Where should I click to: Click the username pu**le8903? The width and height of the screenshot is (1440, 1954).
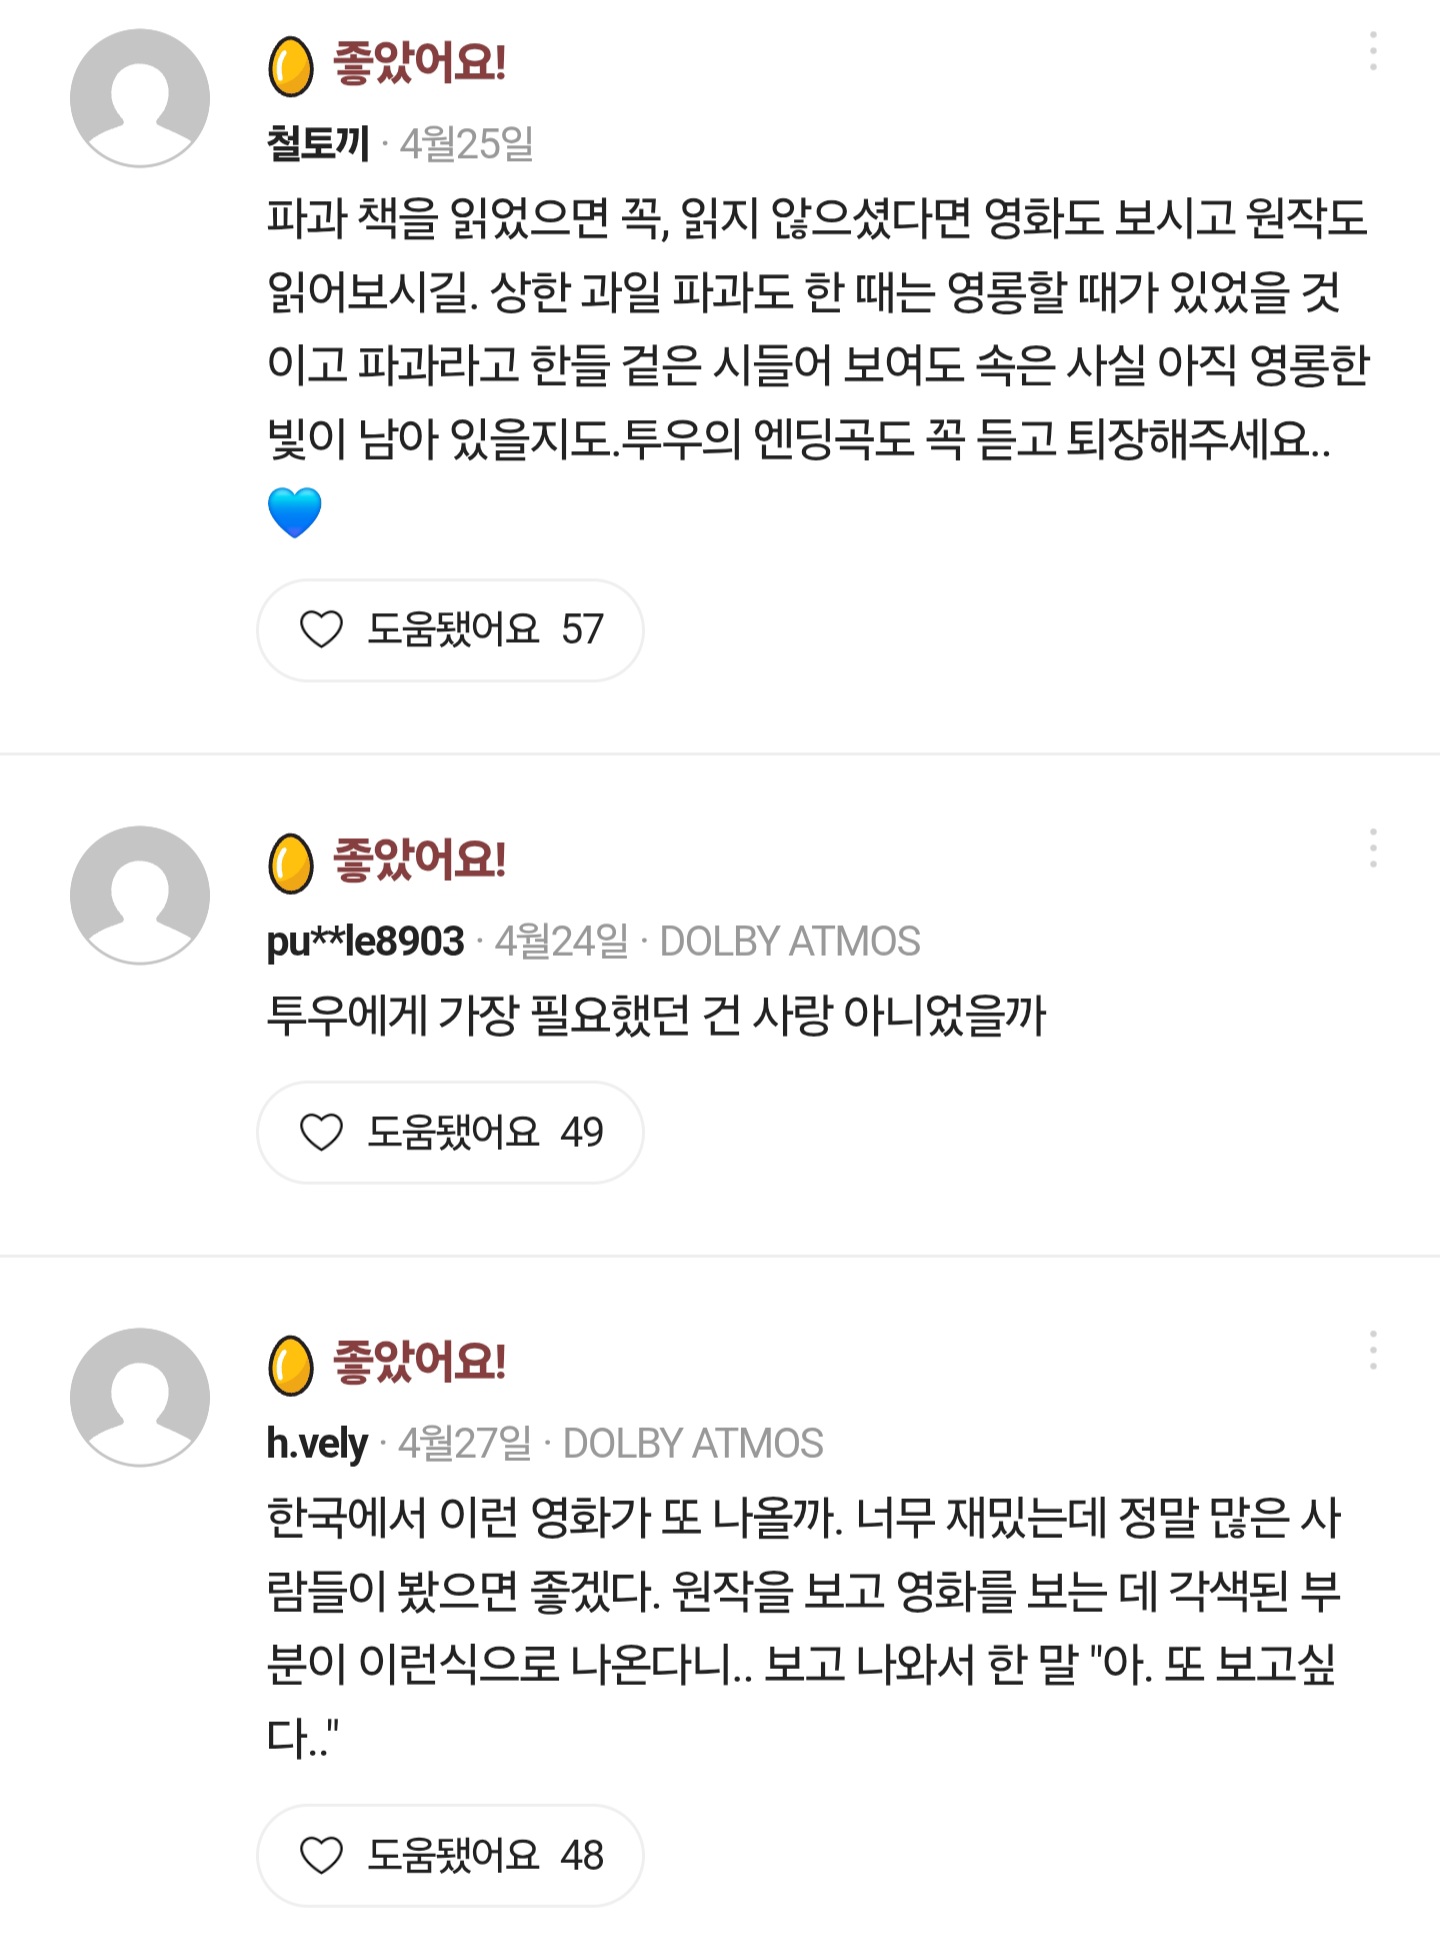click(365, 941)
